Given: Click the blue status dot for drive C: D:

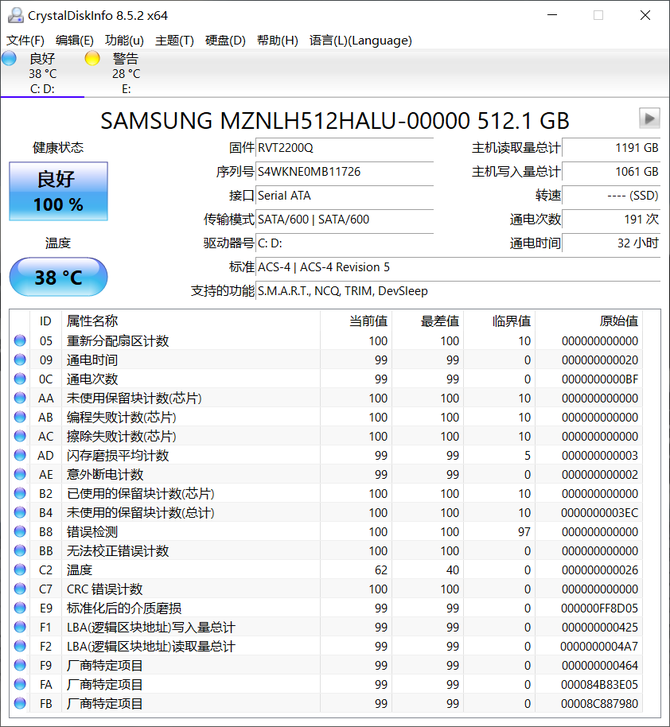Looking at the screenshot, I should (9, 58).
